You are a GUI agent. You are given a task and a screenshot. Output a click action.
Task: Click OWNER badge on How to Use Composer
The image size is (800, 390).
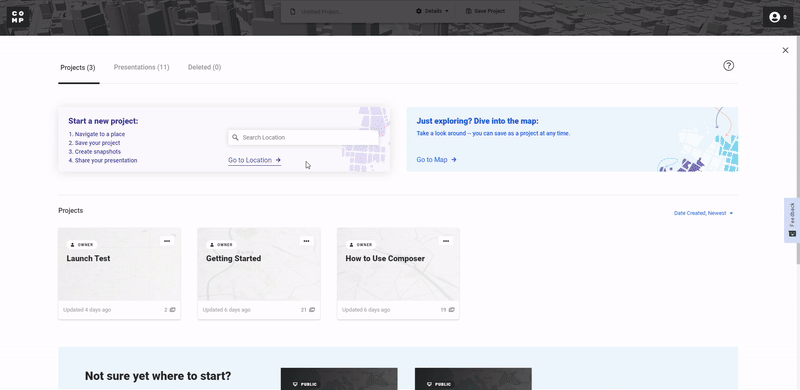(361, 245)
